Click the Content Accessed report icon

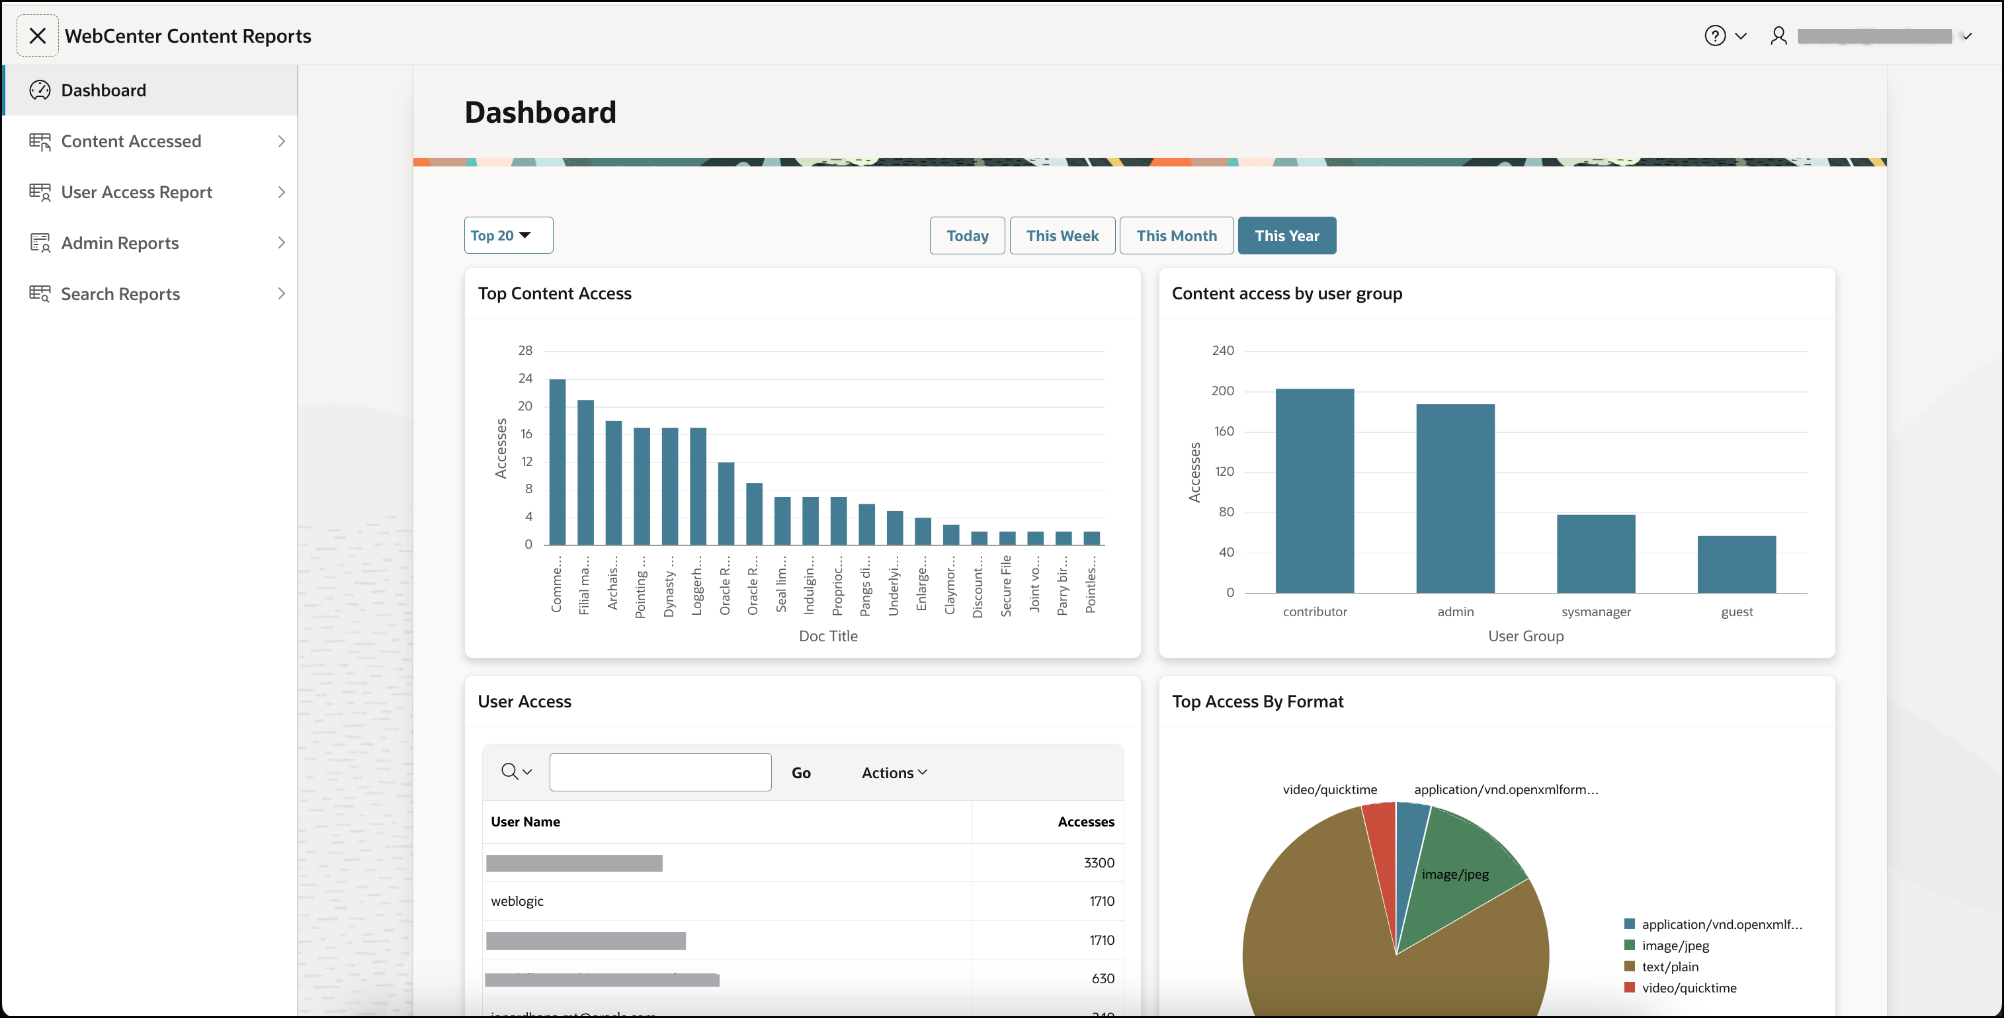point(40,141)
